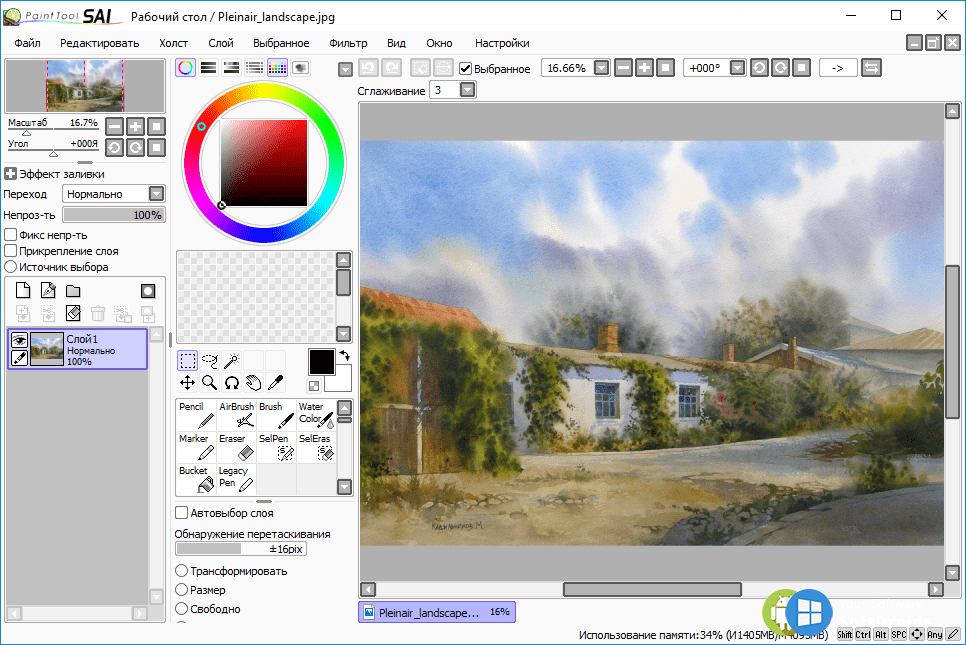Click the undo button in toolbar
The image size is (966, 645).
[368, 68]
